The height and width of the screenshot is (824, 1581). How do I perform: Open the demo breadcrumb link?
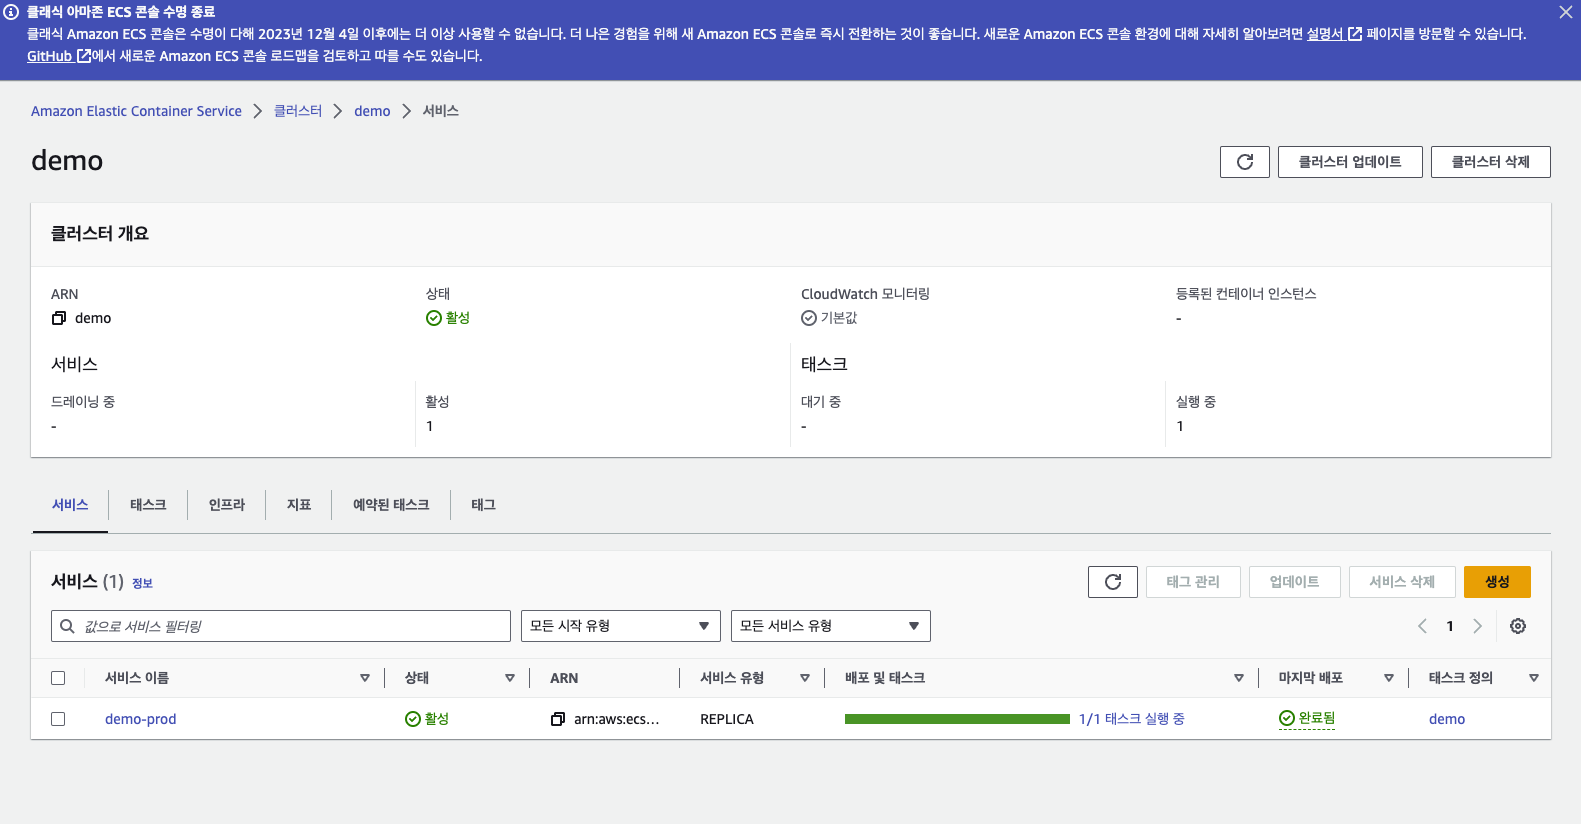pos(372,111)
